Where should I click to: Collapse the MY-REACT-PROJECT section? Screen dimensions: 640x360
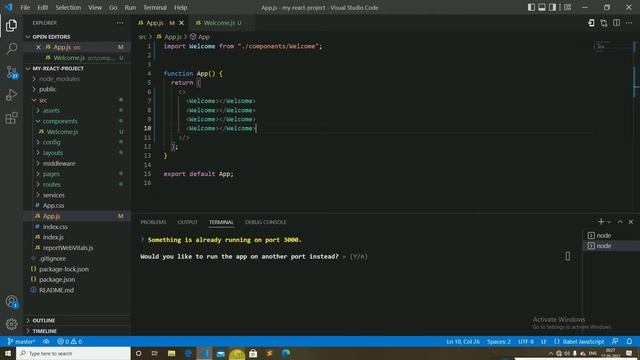tap(77, 69)
